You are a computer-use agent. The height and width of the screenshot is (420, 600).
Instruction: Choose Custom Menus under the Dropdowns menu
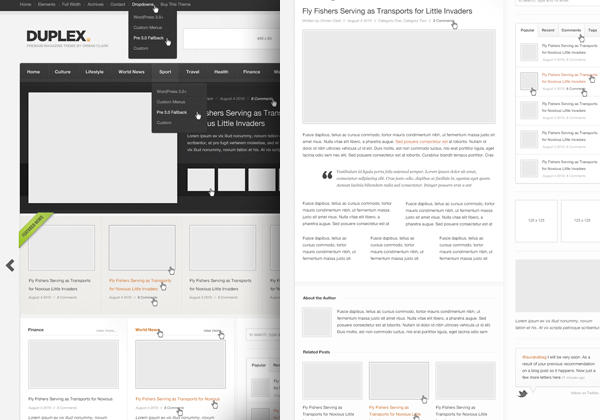pyautogui.click(x=147, y=28)
